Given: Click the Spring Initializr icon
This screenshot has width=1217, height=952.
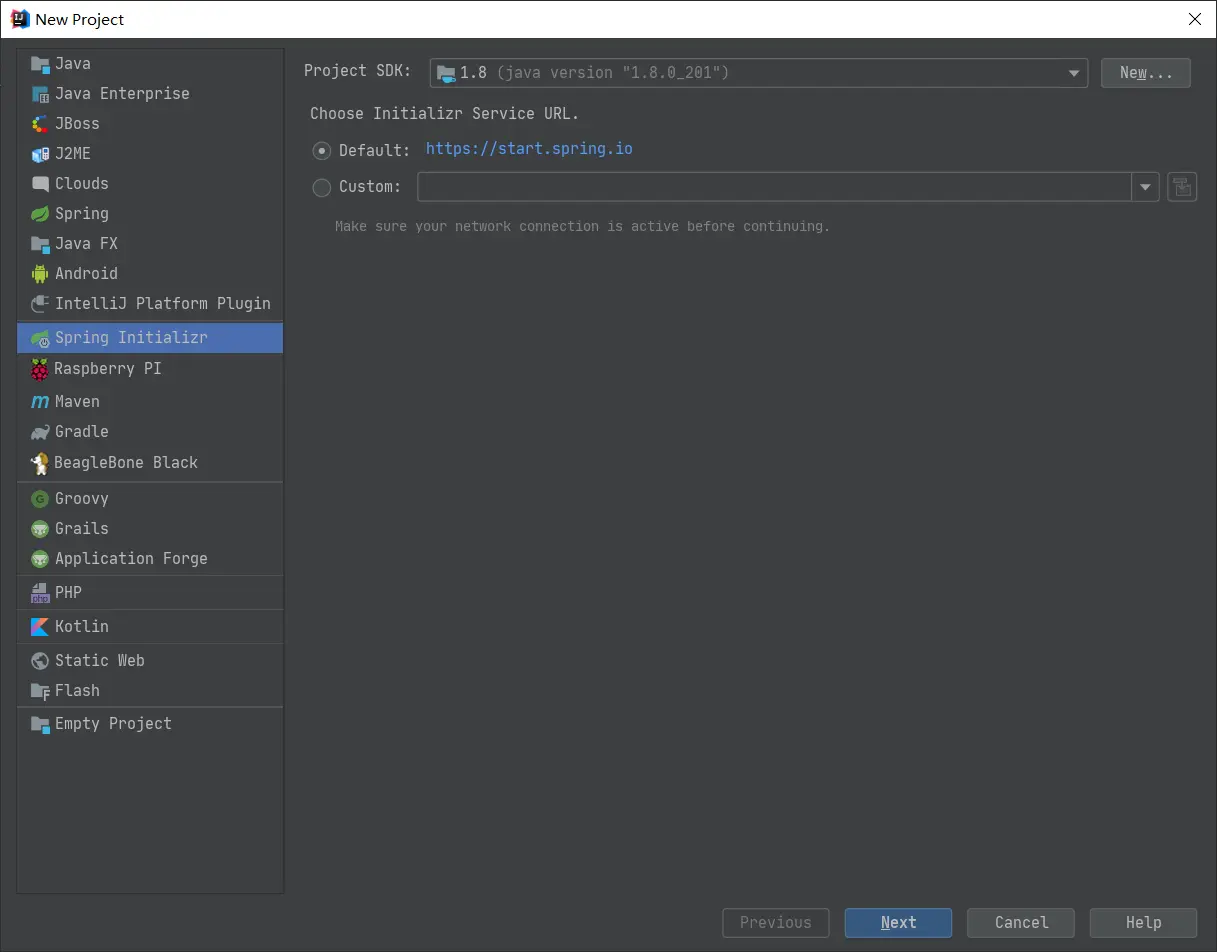Looking at the screenshot, I should [40, 338].
